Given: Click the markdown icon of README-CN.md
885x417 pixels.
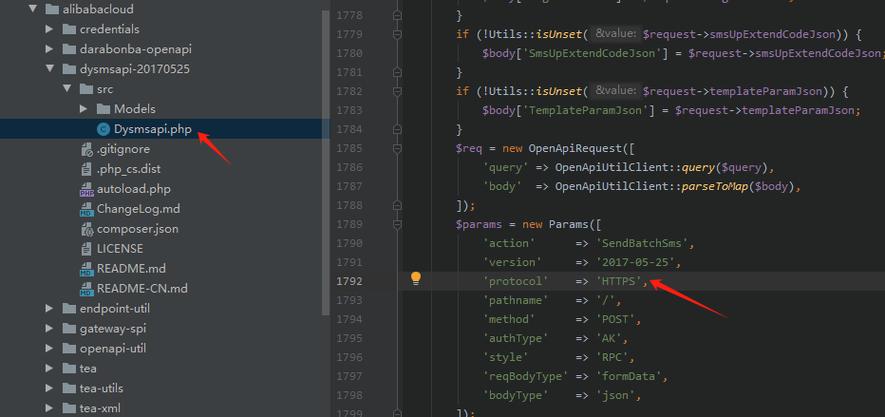Looking at the screenshot, I should (x=87, y=289).
